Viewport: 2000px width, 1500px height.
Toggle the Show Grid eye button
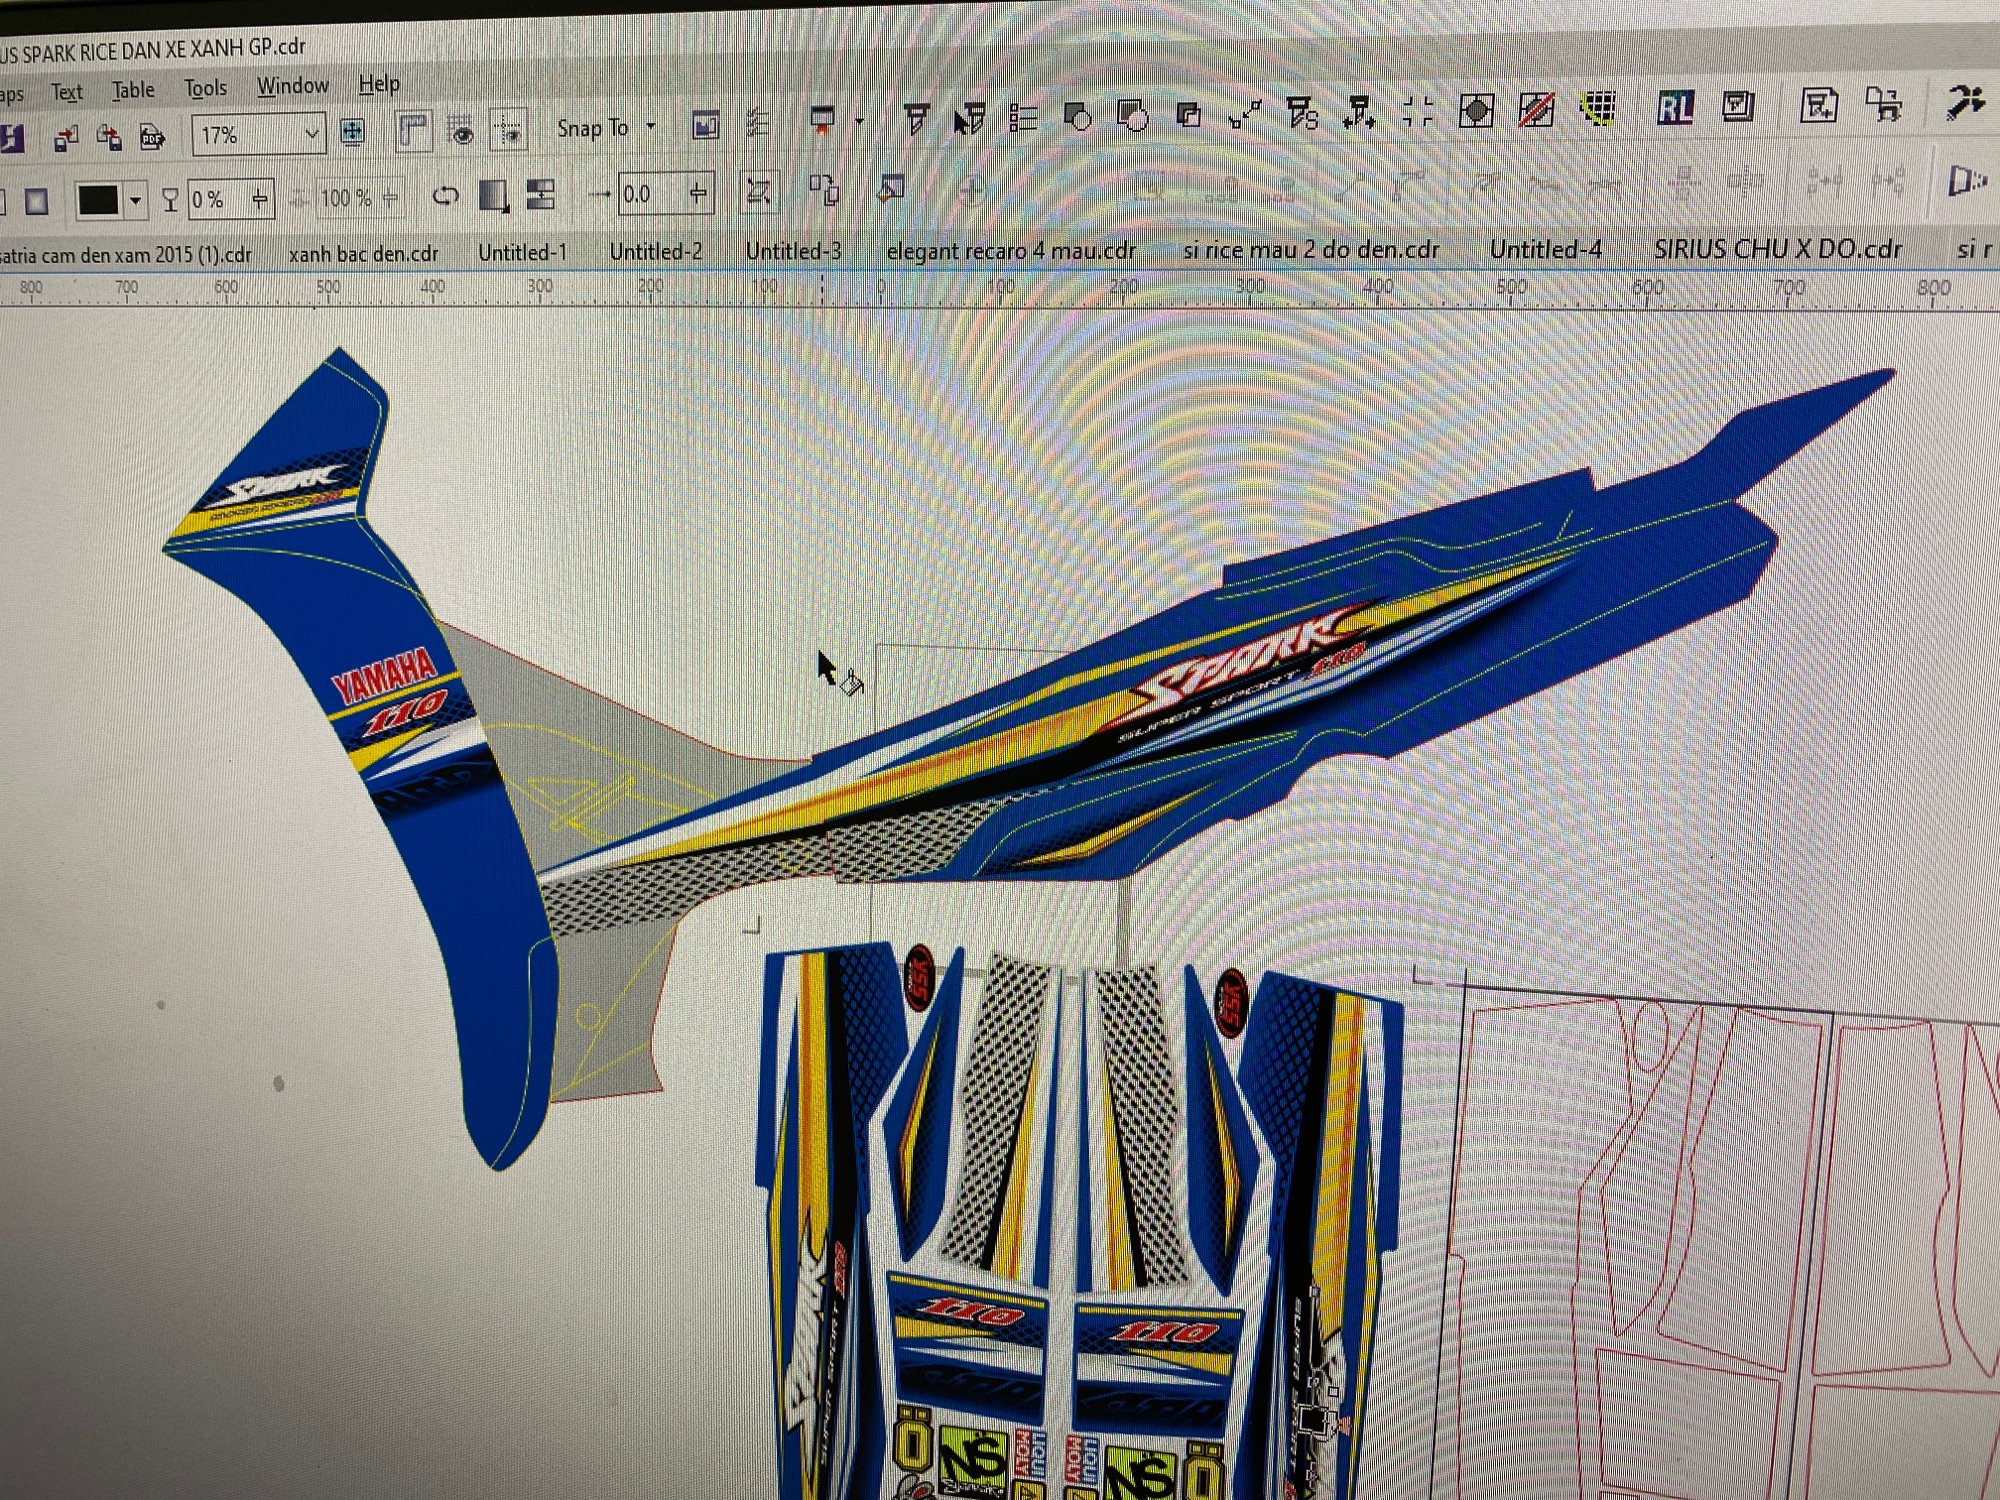[x=461, y=130]
